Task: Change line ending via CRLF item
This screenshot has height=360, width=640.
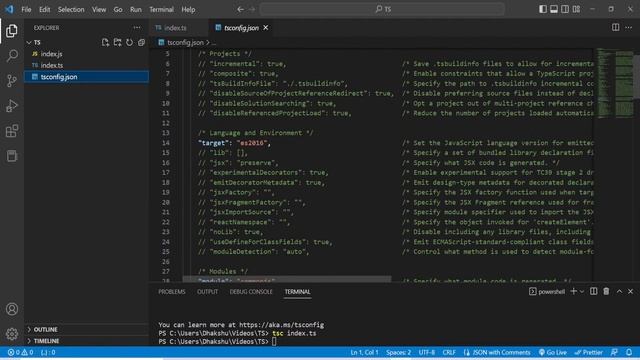Action: (449, 352)
